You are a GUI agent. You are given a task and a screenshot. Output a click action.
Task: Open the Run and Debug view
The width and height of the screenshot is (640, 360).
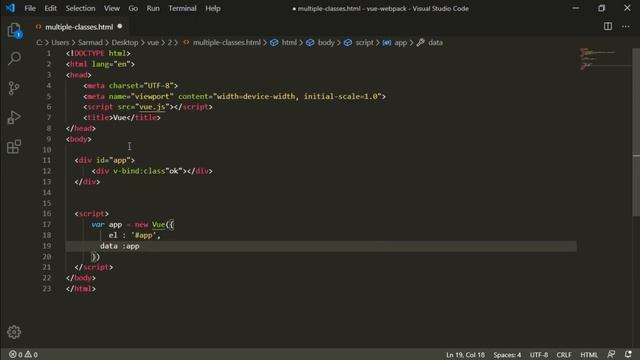[x=14, y=118]
